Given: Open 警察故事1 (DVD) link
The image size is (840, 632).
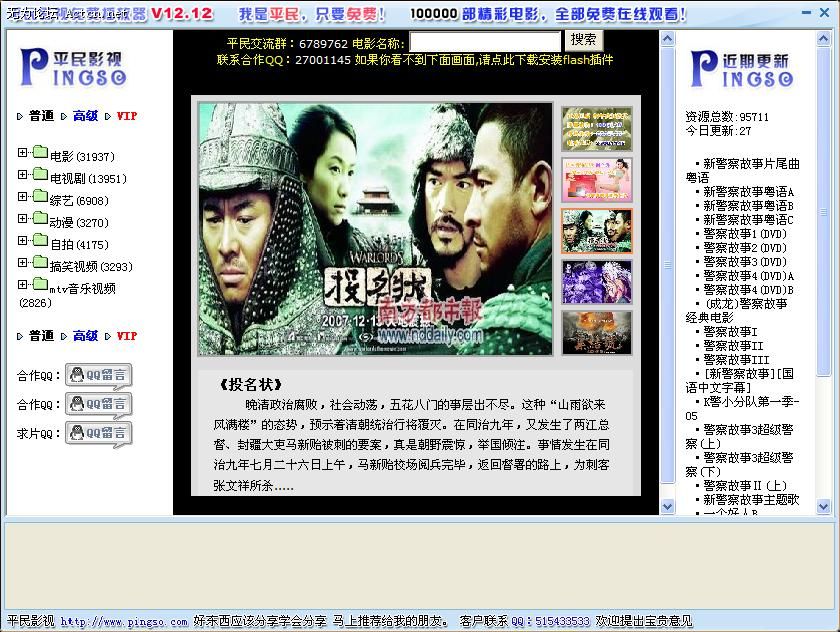Looking at the screenshot, I should pos(745,234).
